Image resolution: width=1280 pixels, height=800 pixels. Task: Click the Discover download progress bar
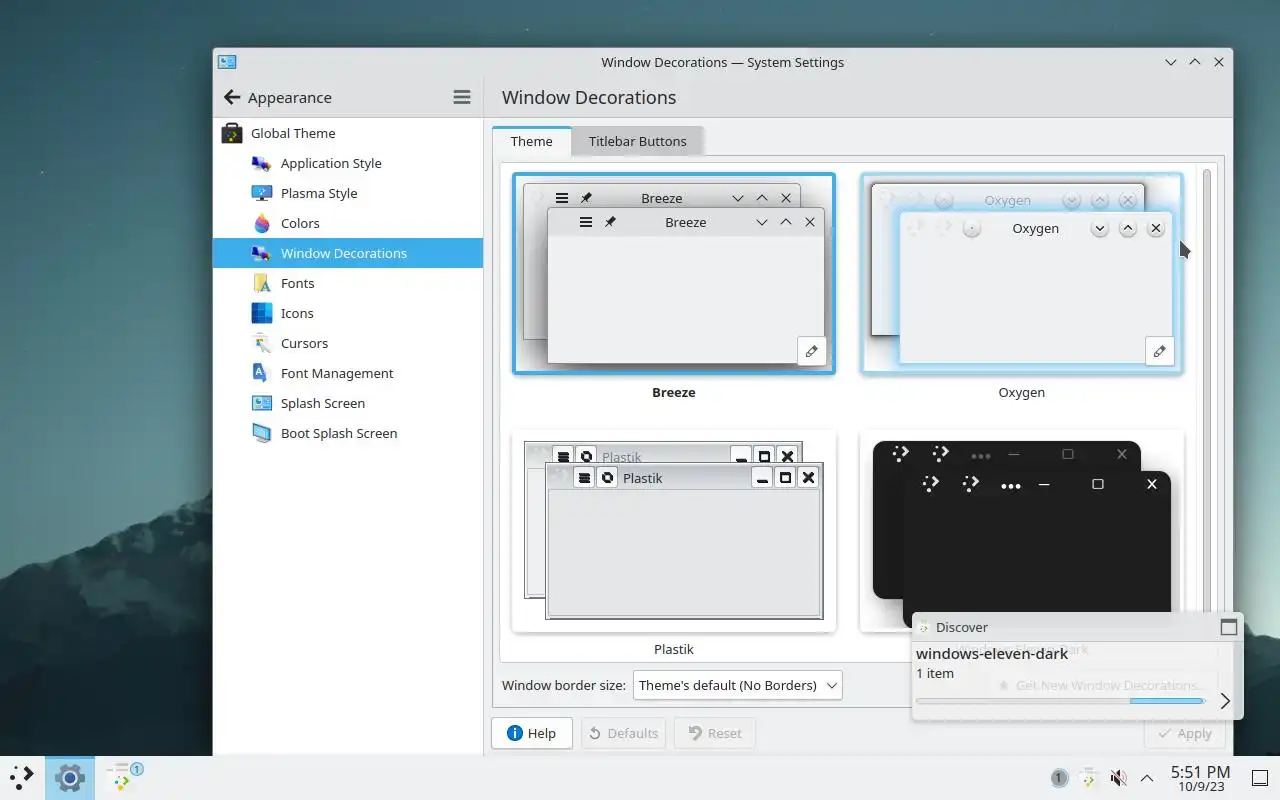point(1060,701)
